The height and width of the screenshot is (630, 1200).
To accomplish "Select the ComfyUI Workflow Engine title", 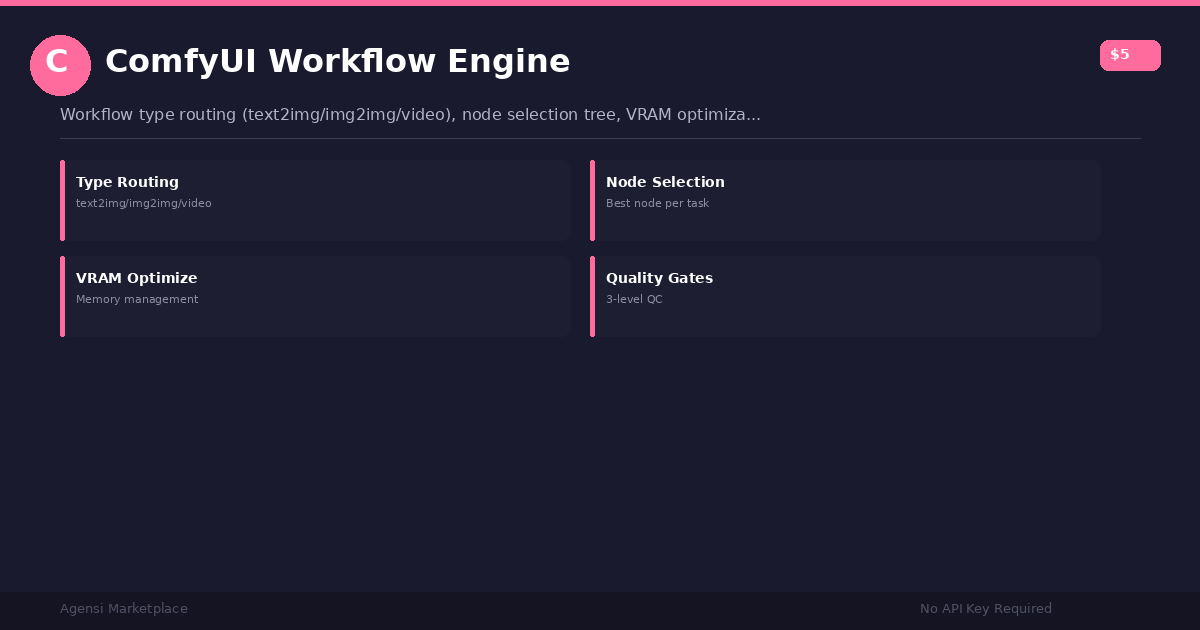I will tap(337, 62).
